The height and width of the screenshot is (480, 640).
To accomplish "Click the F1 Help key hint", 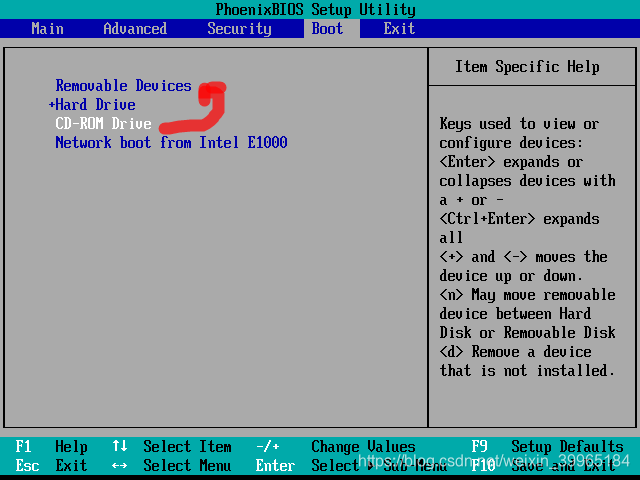I will [51, 447].
